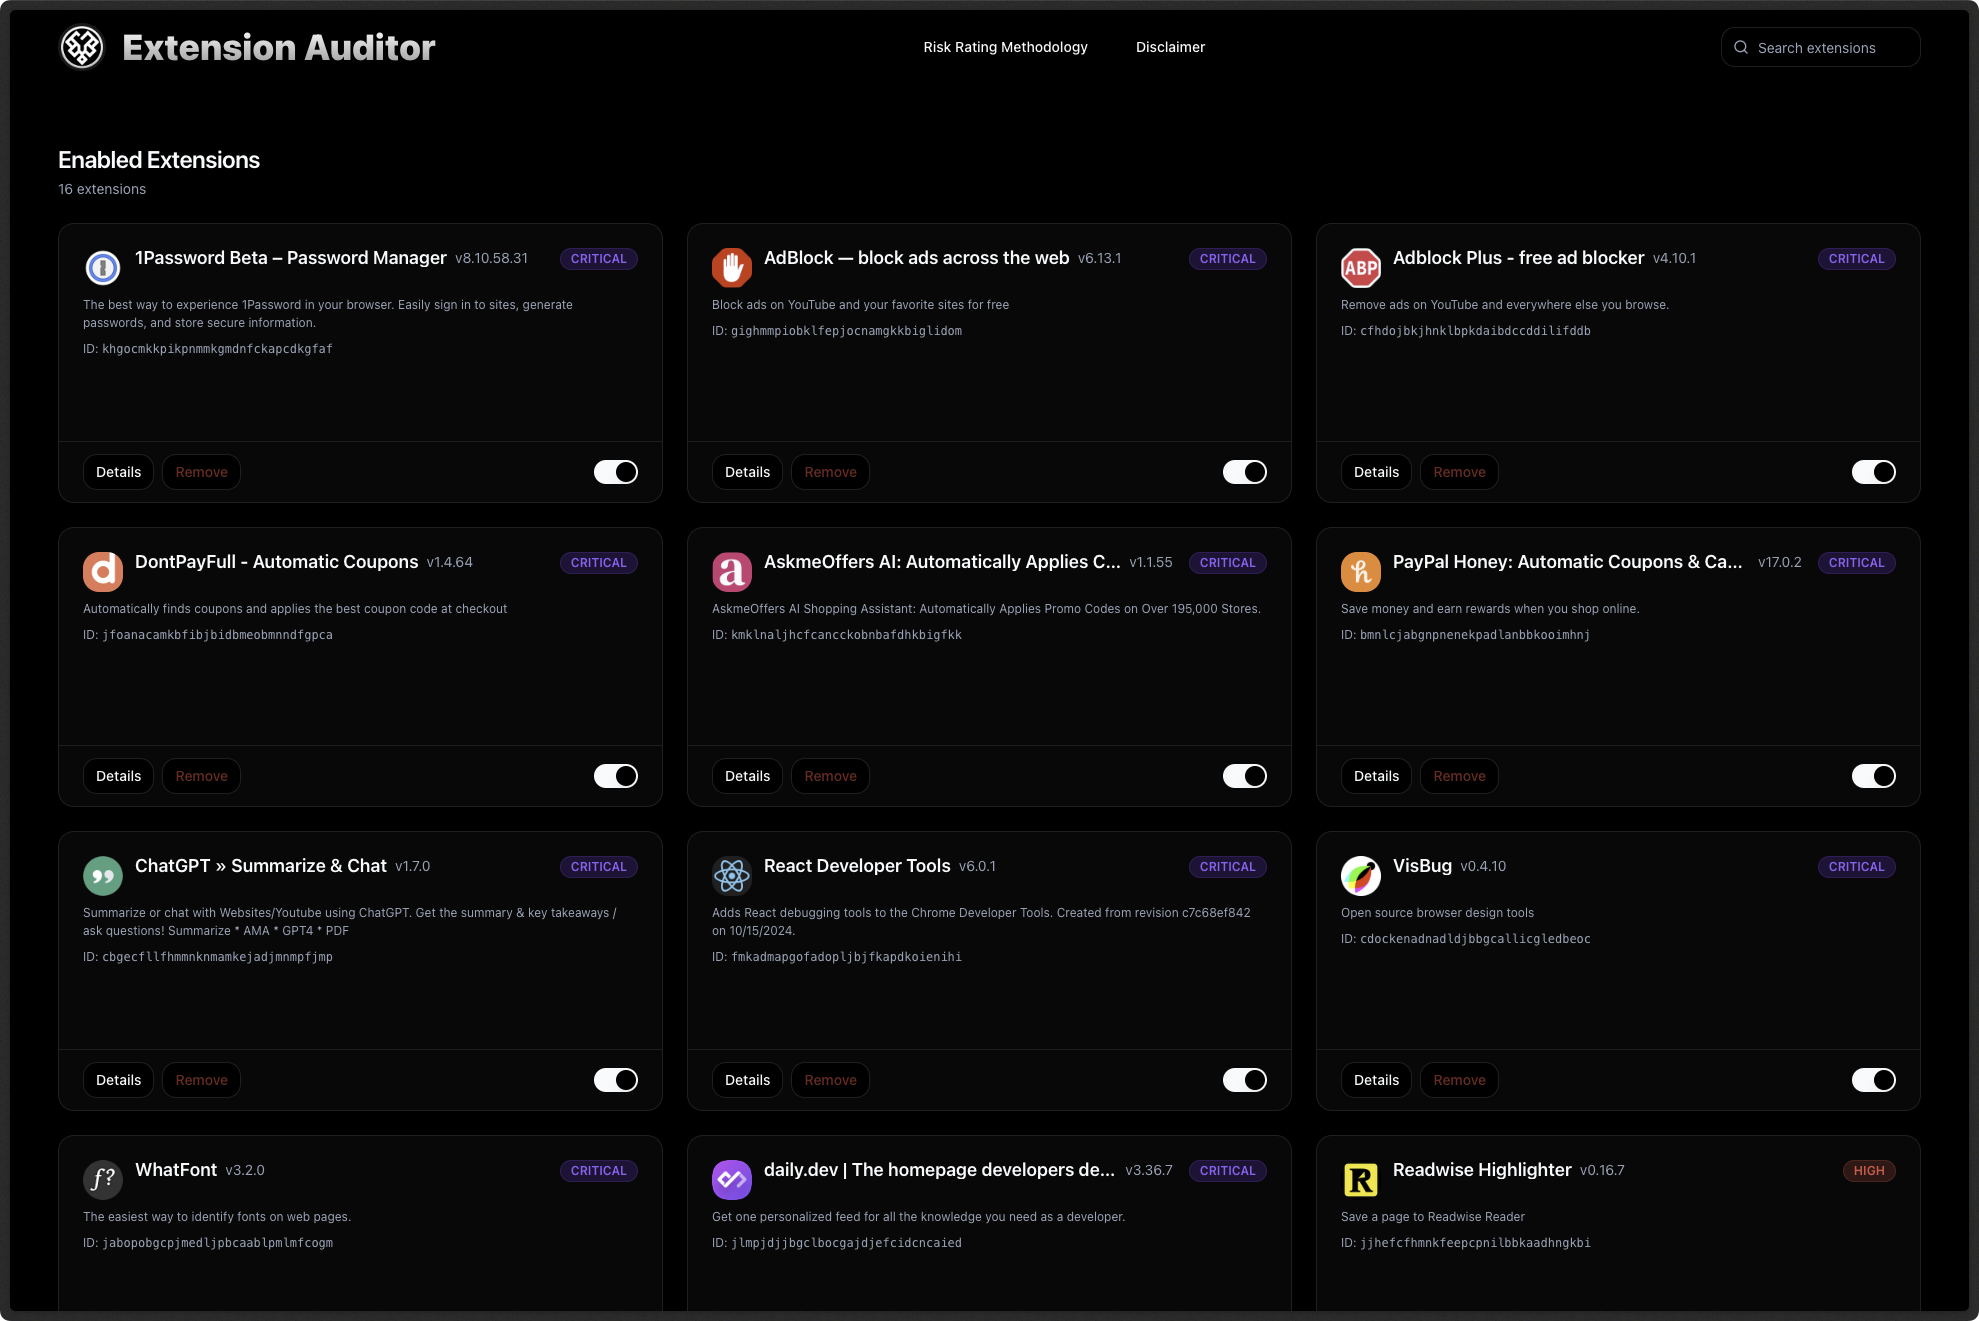View Details for AdBlock
Image resolution: width=1979 pixels, height=1321 pixels.
coord(747,472)
